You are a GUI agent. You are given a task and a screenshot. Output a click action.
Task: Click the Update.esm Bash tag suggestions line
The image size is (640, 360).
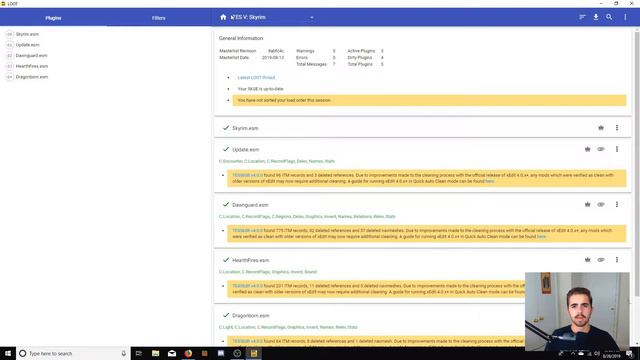(276, 161)
